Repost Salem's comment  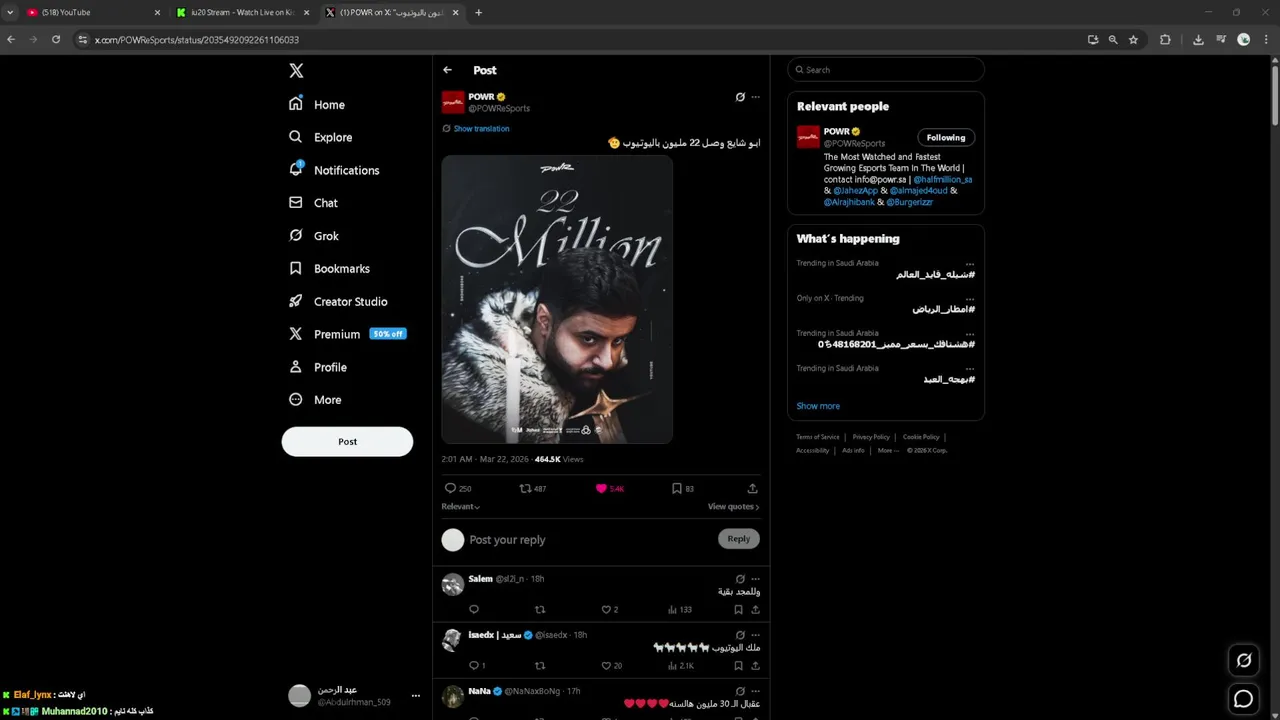coord(540,609)
